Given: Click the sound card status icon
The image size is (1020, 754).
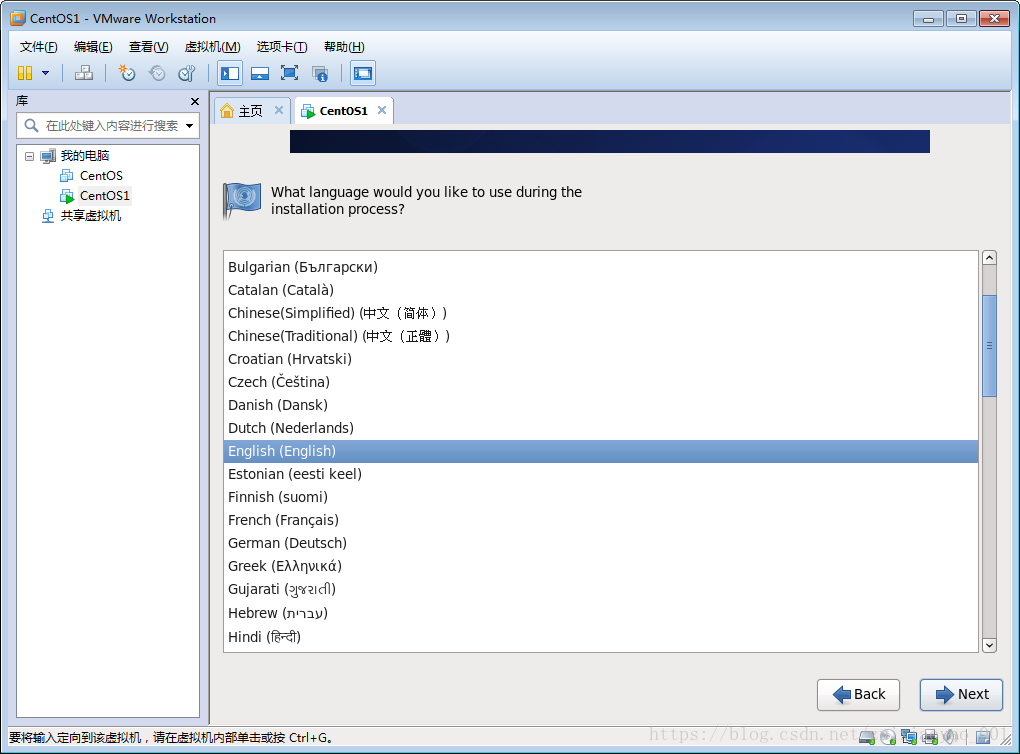Looking at the screenshot, I should pyautogui.click(x=950, y=736).
